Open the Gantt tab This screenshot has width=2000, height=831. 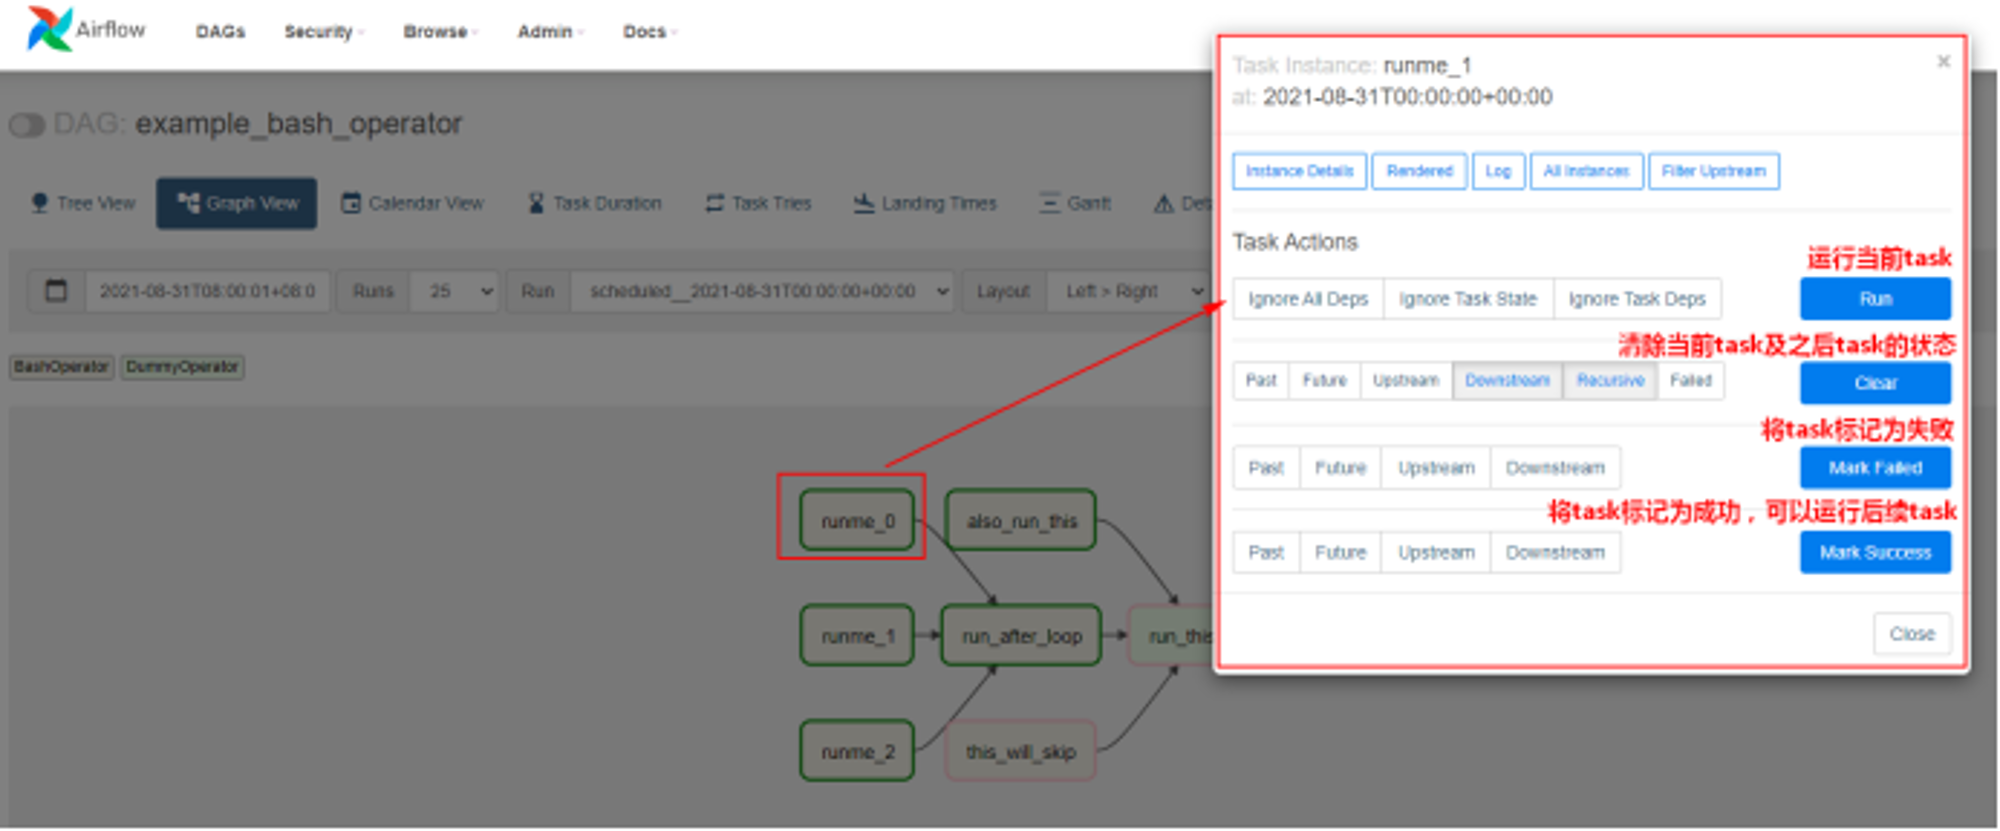coord(1075,203)
